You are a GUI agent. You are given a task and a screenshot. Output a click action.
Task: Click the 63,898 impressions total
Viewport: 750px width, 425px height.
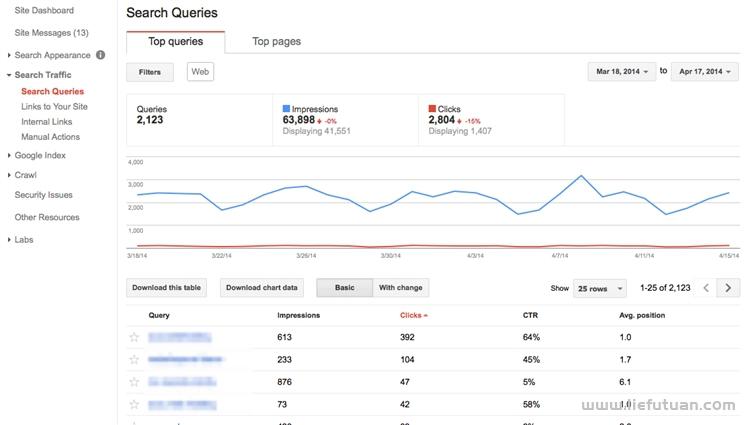tap(299, 120)
